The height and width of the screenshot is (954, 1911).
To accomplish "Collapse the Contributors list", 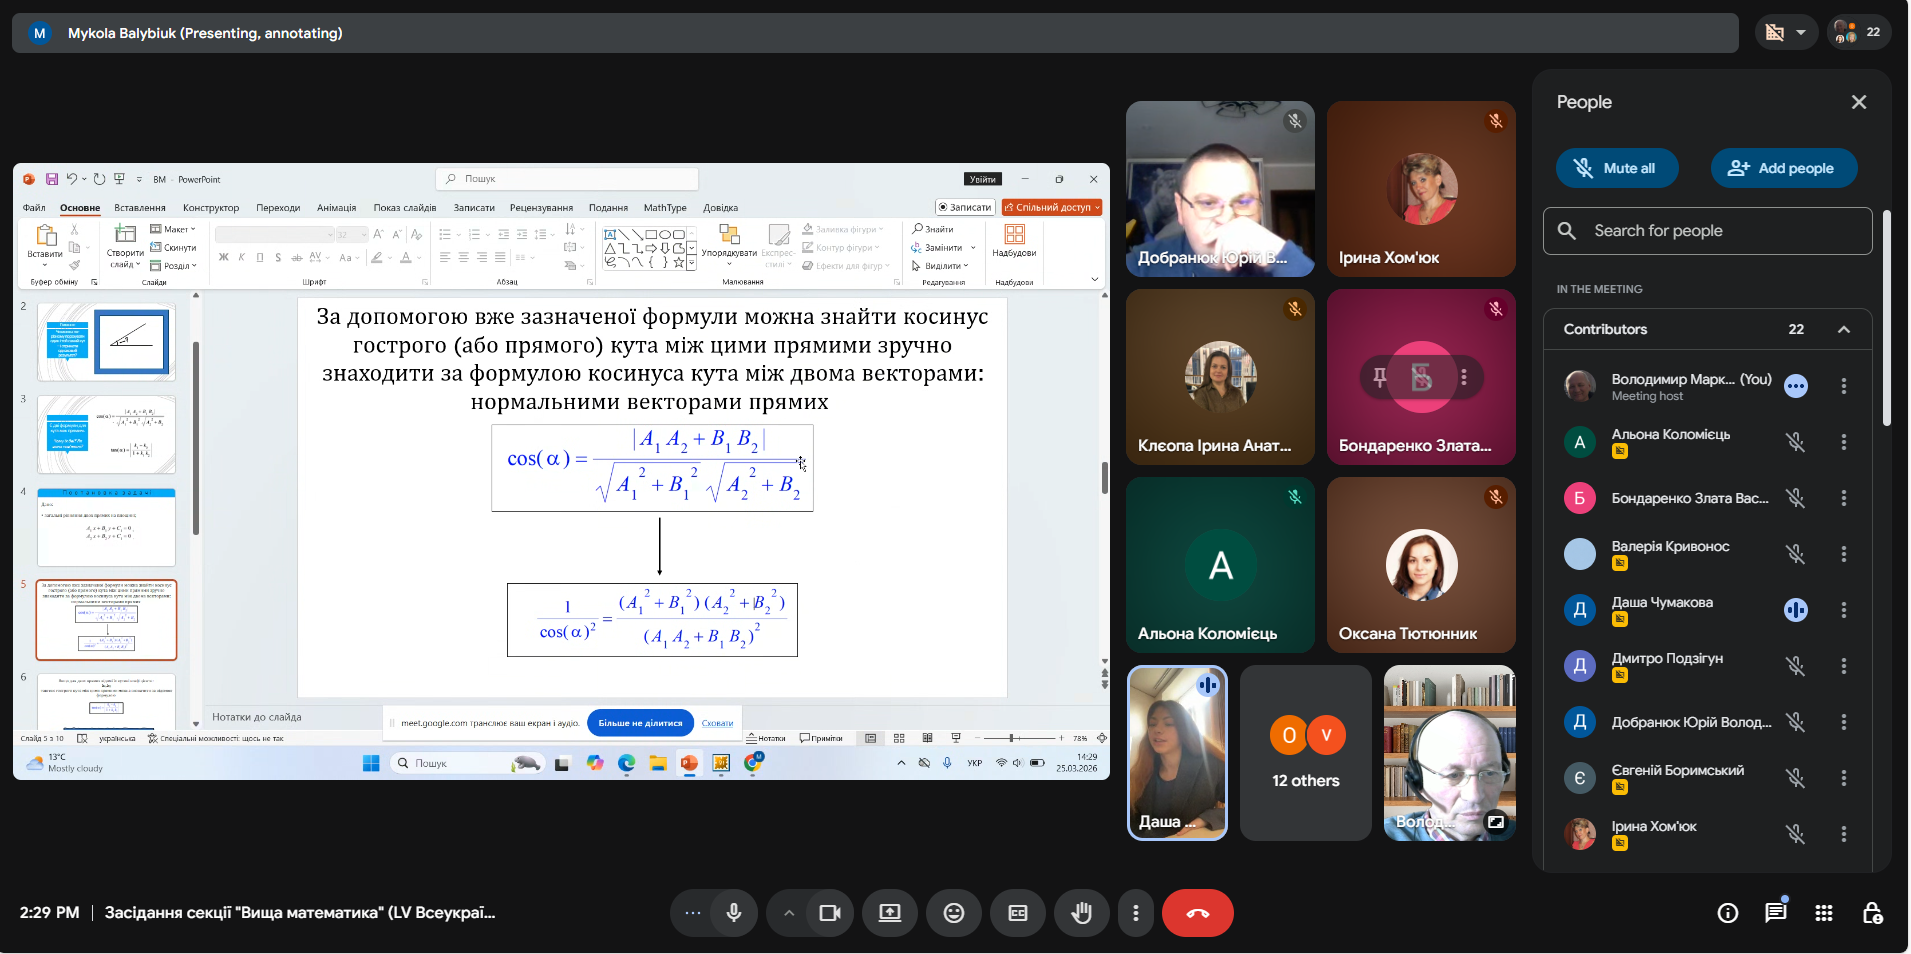I will point(1843,329).
